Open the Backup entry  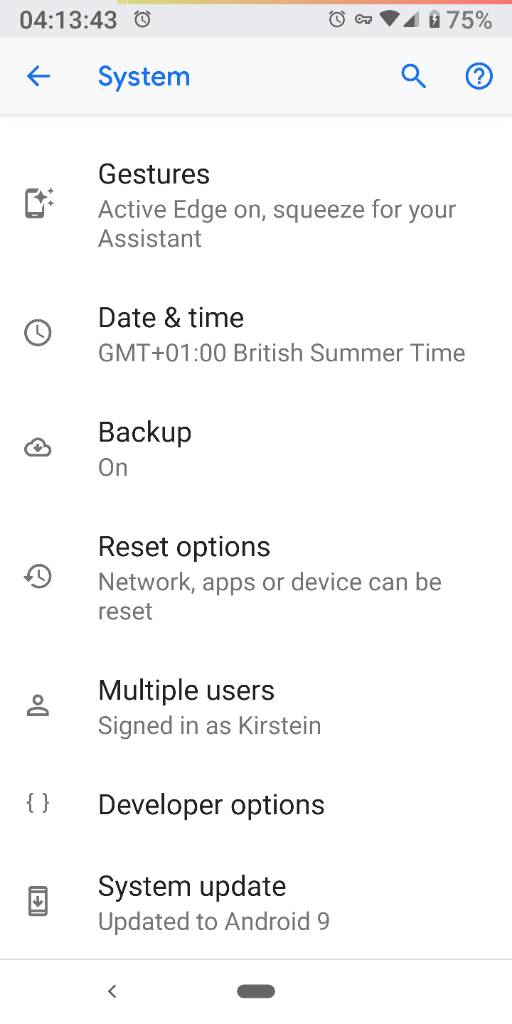coord(256,449)
